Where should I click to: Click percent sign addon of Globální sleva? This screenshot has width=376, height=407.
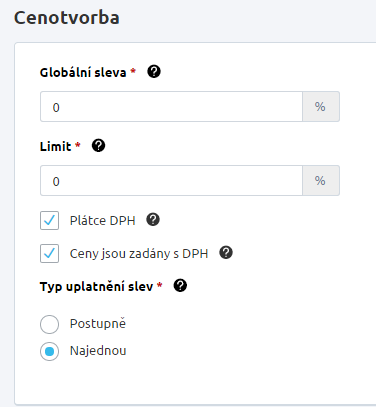click(x=321, y=107)
